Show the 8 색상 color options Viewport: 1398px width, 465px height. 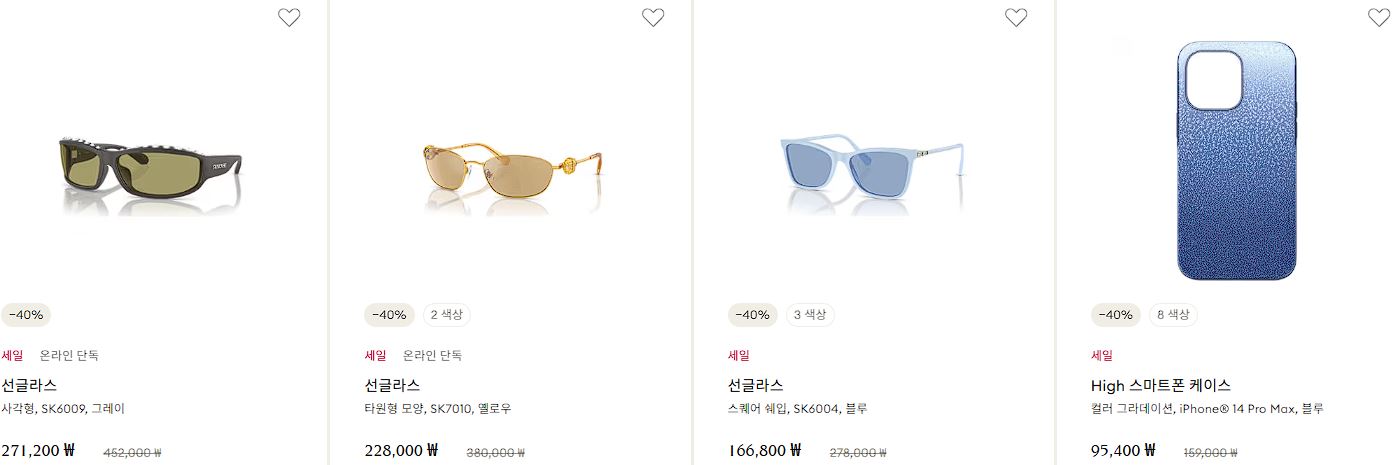[x=1173, y=315]
